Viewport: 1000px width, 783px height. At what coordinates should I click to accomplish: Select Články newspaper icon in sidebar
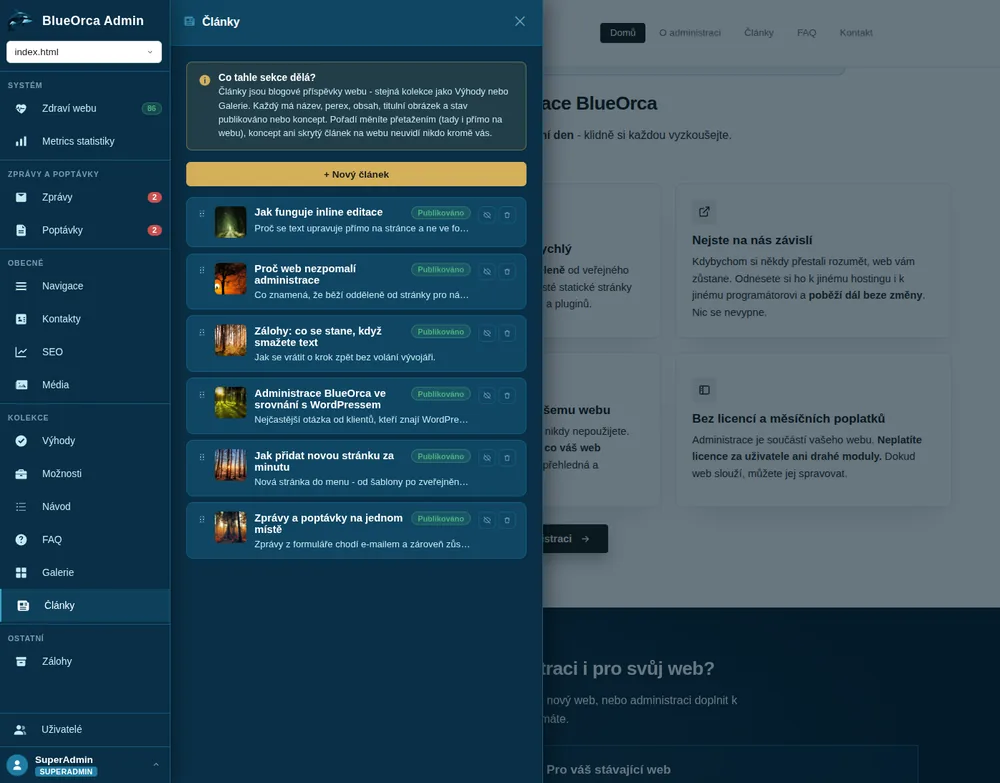pos(23,605)
